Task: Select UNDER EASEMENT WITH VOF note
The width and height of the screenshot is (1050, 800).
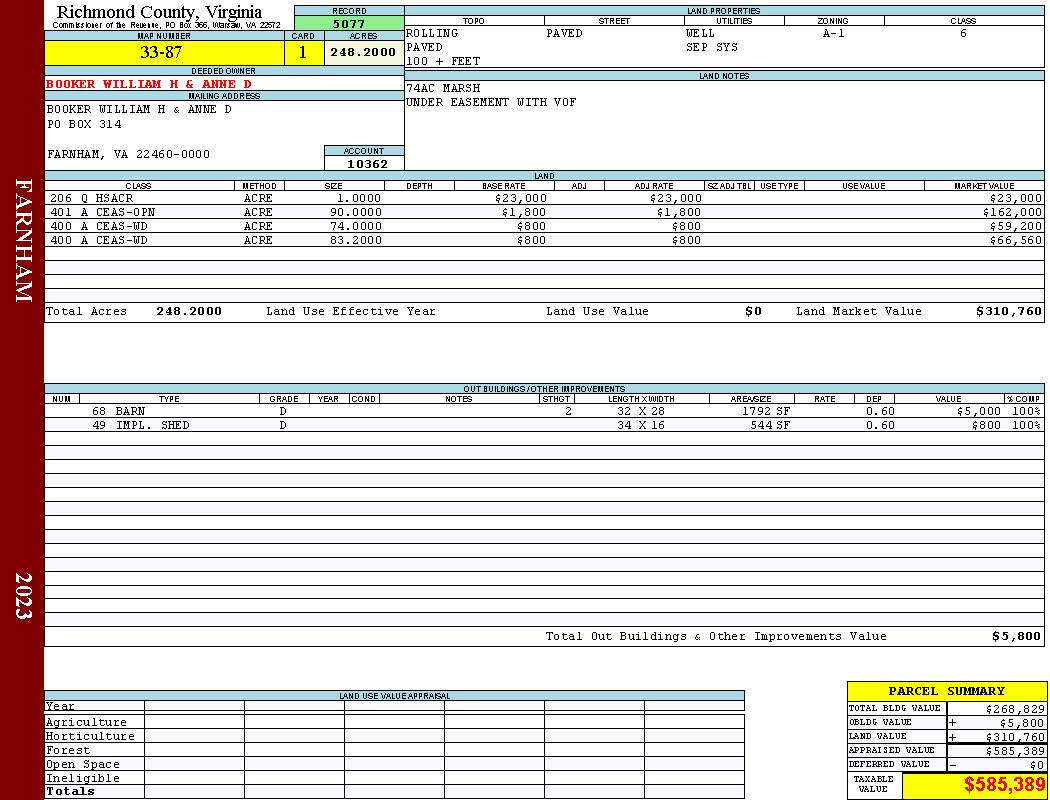Action: pyautogui.click(x=491, y=102)
